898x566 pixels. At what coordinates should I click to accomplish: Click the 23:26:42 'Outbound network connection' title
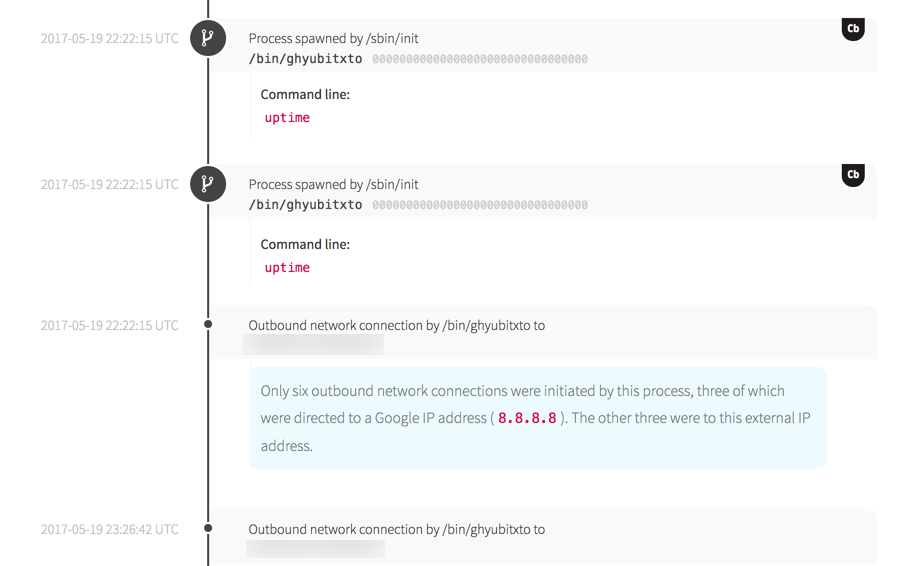(396, 529)
